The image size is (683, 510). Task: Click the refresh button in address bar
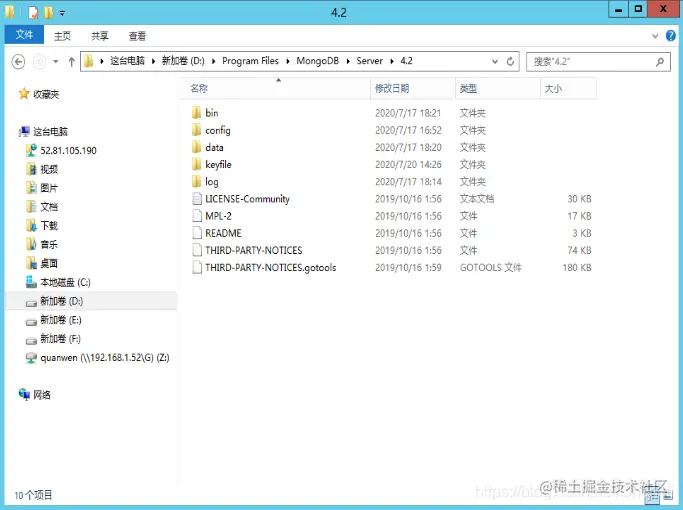pos(511,61)
